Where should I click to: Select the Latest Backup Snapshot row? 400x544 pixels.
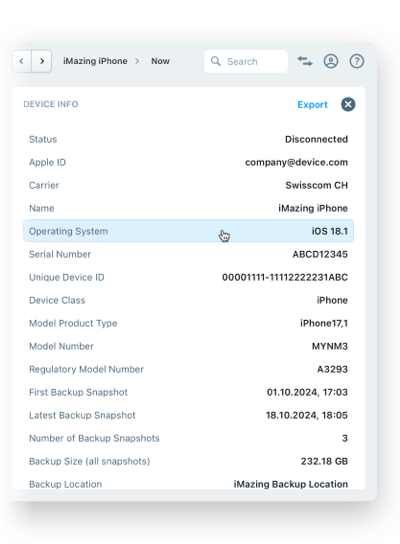188,415
